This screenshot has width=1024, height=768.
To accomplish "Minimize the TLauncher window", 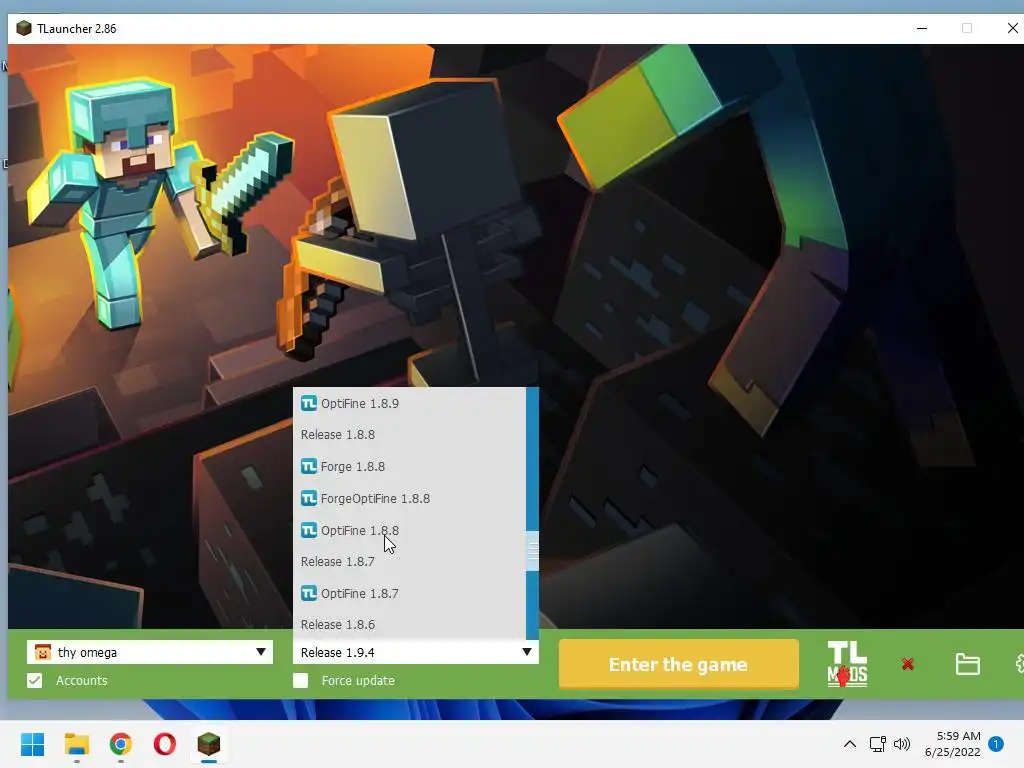I will click(922, 28).
